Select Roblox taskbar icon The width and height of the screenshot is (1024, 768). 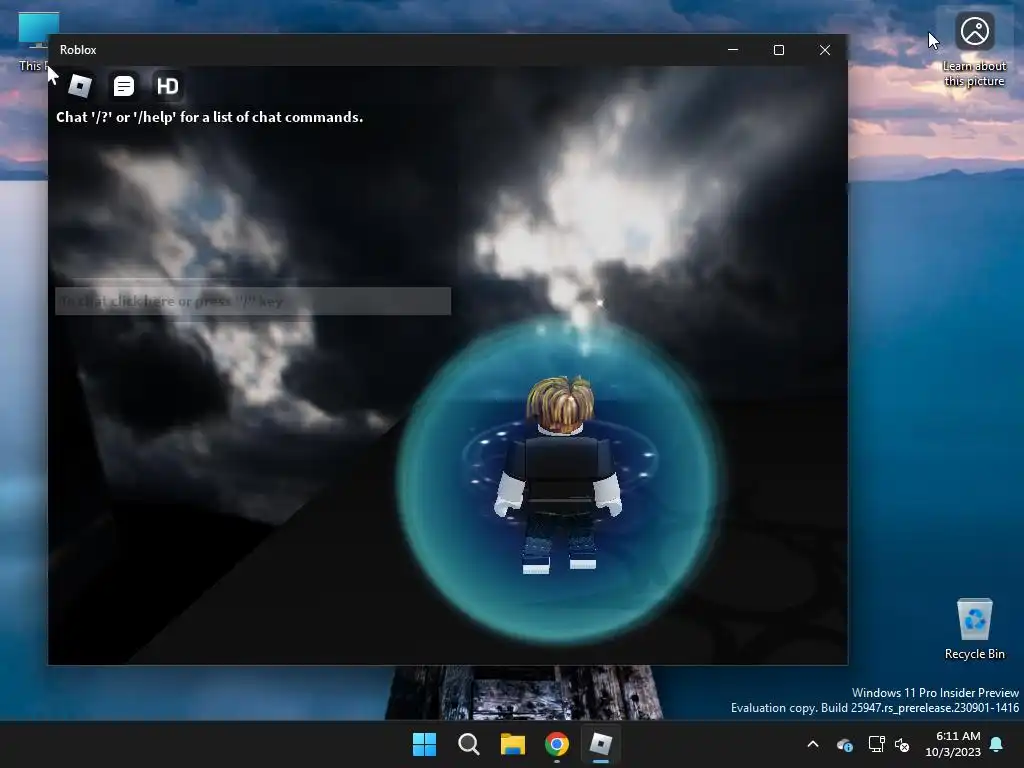601,744
